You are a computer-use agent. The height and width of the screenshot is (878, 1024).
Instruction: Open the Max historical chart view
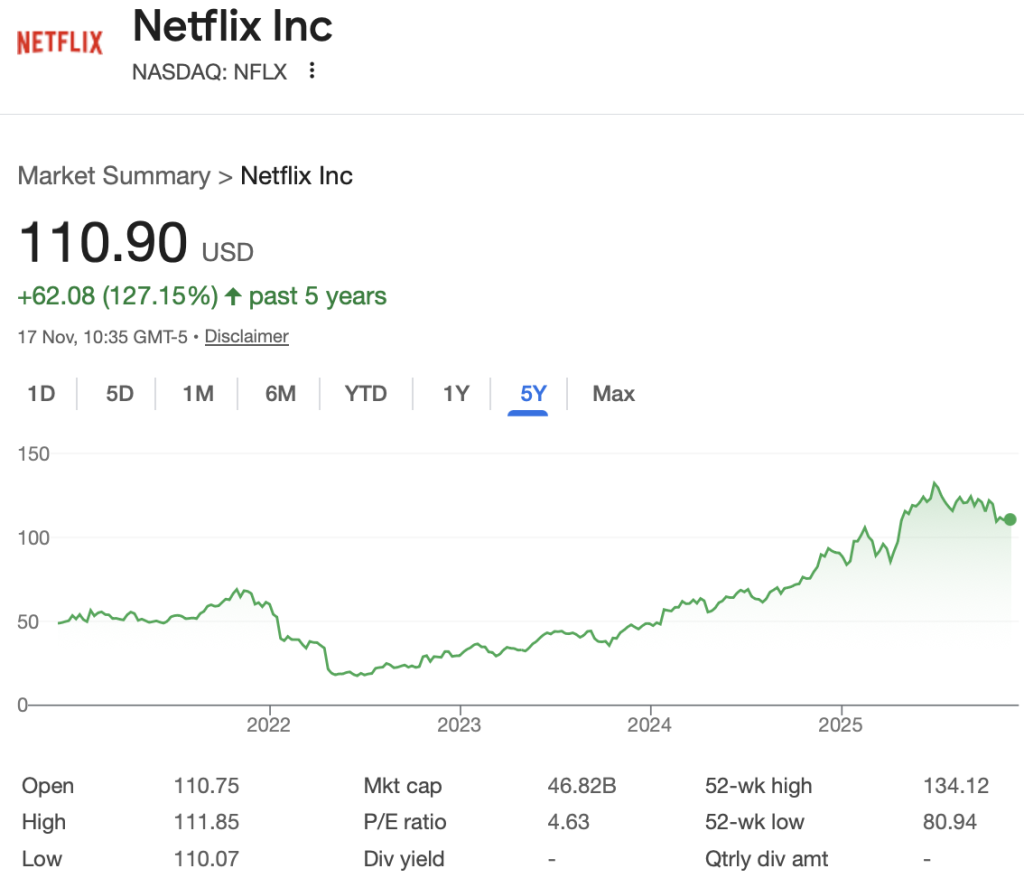pyautogui.click(x=613, y=393)
